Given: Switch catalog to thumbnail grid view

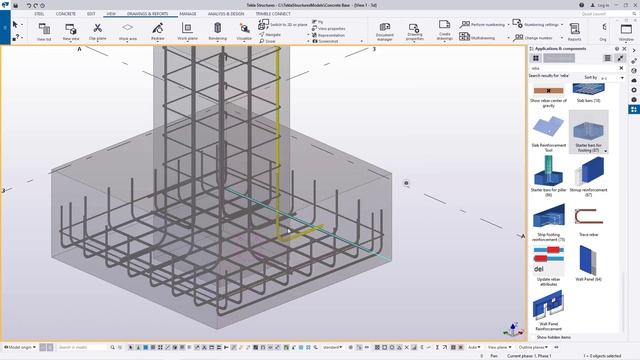Looking at the screenshot, I should (x=536, y=58).
